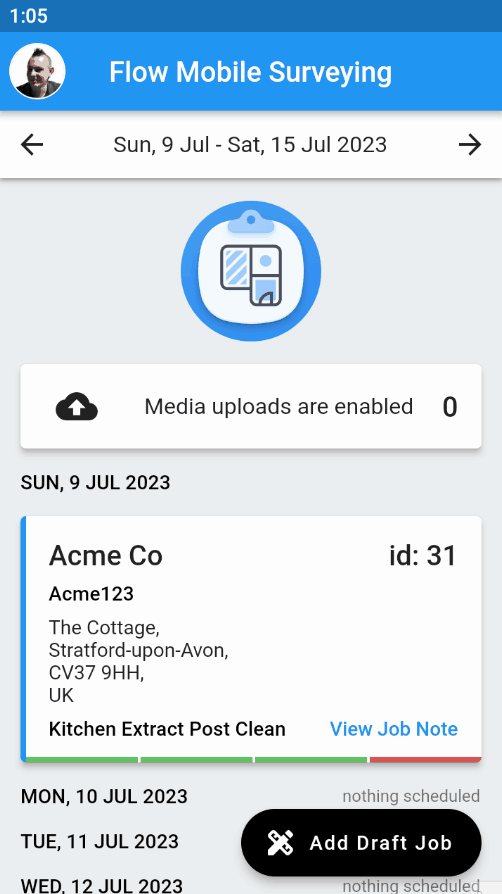Open the Acme Co job card
Screen dimensions: 502x894
click(x=251, y=639)
